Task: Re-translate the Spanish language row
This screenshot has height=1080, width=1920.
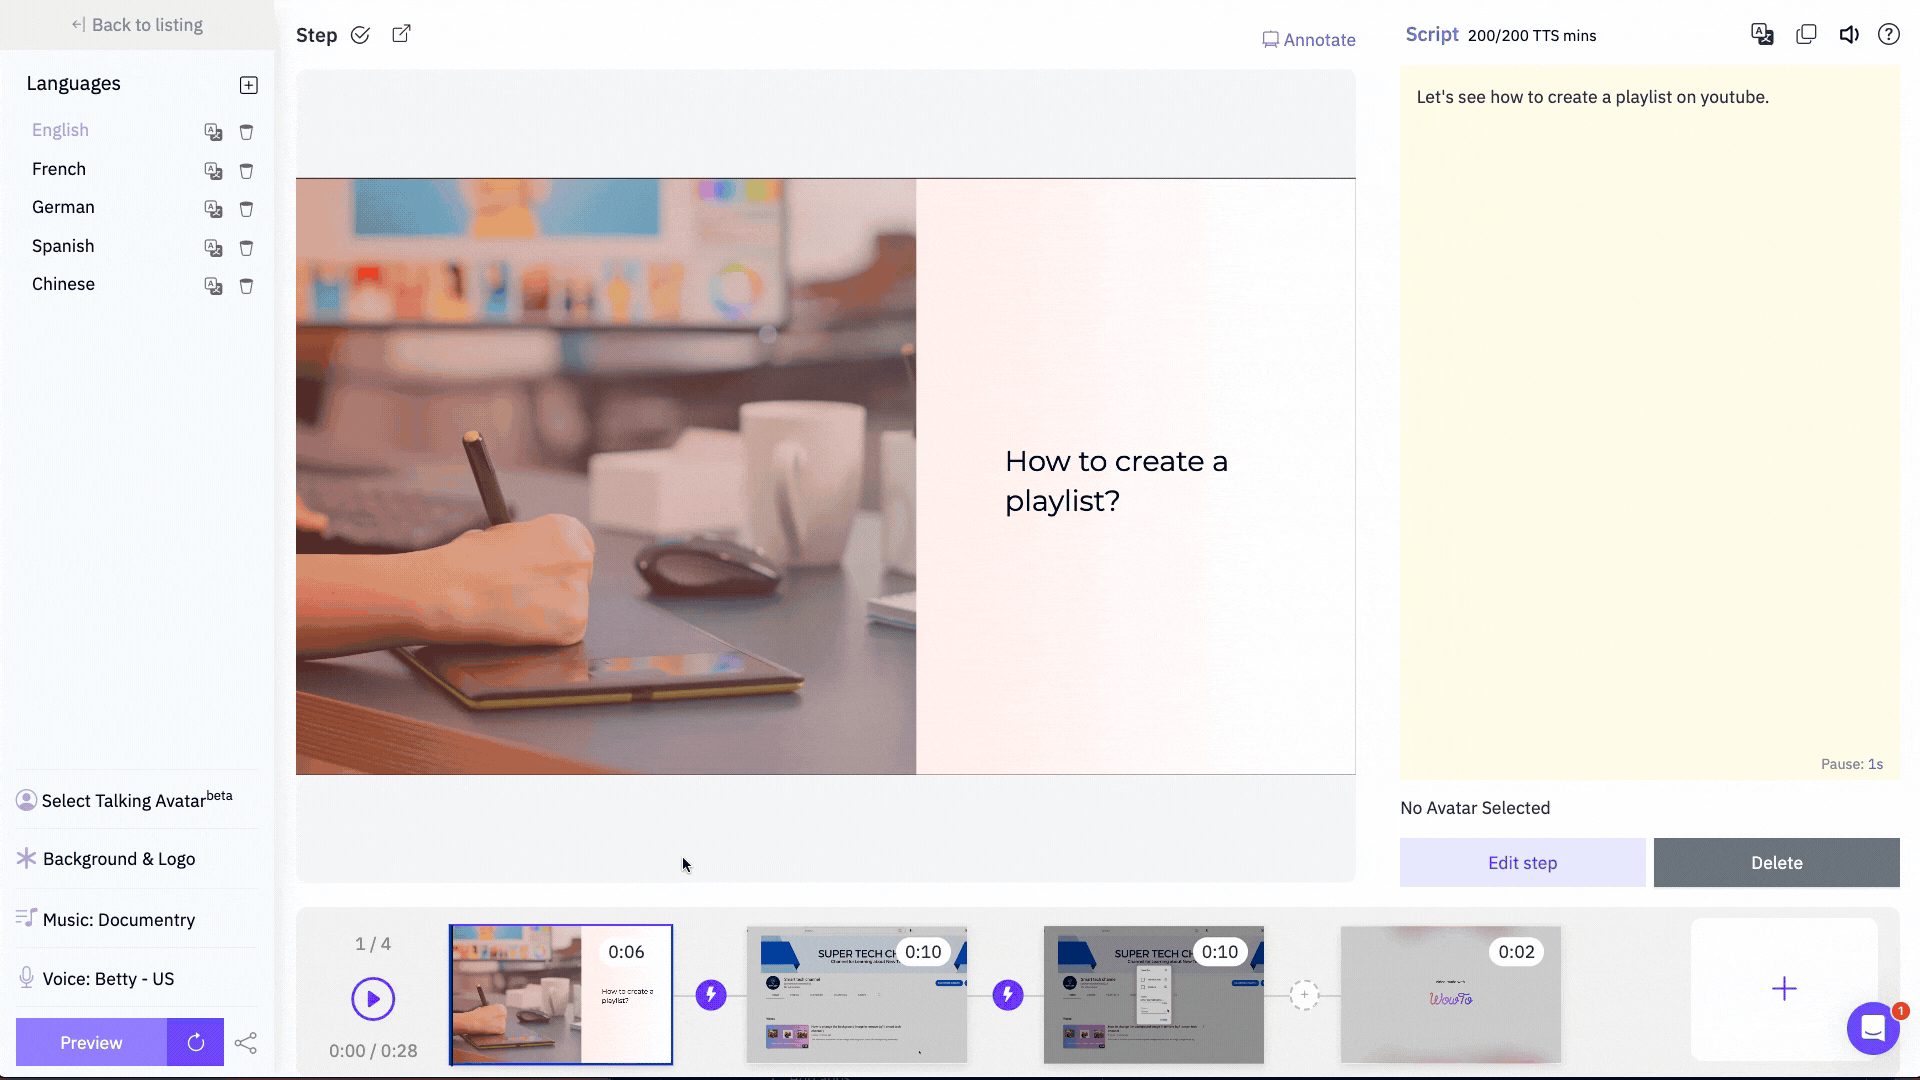Action: click(x=213, y=248)
